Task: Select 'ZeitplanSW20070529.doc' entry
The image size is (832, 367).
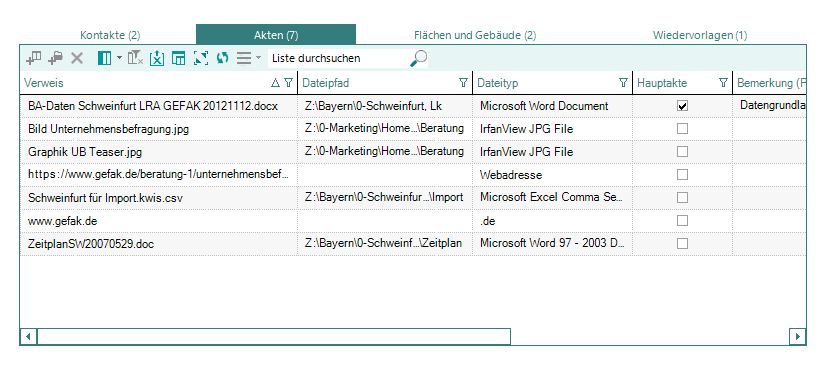Action: pyautogui.click(x=91, y=244)
